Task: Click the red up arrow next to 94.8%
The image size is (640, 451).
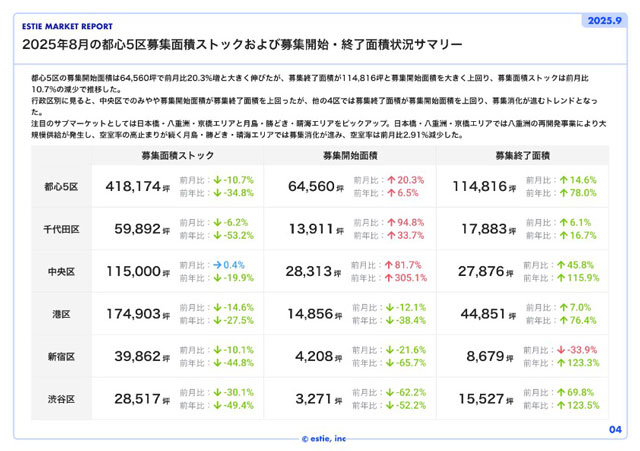Action: point(390,223)
